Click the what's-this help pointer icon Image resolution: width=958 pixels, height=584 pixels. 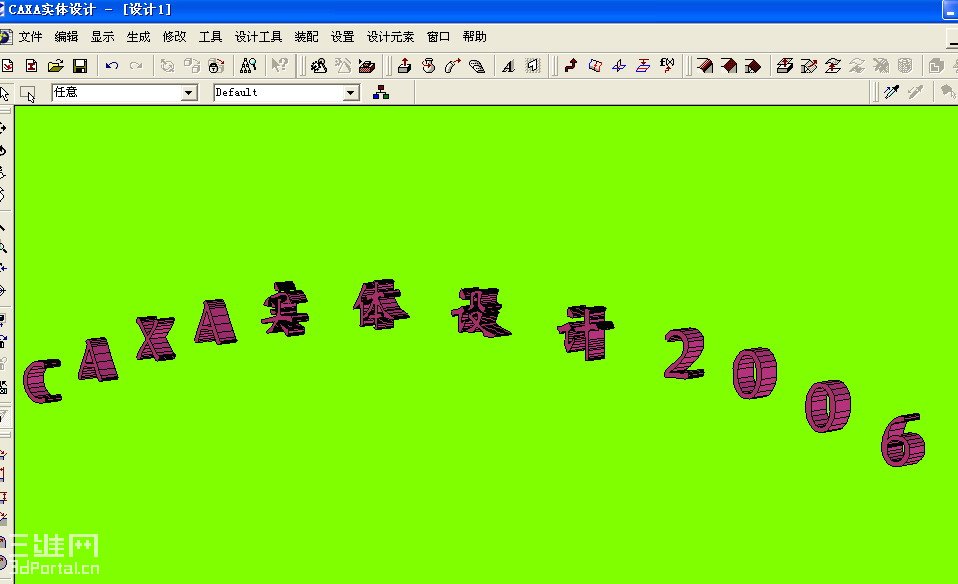tap(279, 65)
